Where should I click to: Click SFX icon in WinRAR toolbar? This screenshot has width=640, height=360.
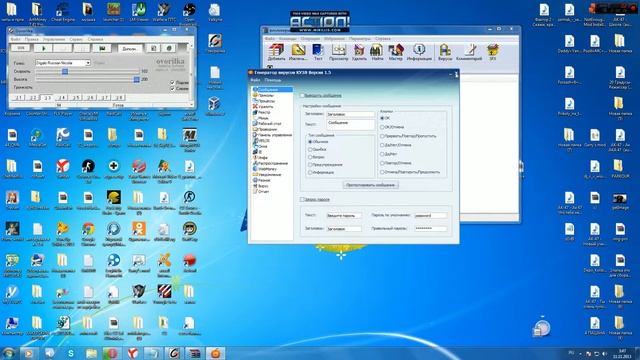(493, 53)
